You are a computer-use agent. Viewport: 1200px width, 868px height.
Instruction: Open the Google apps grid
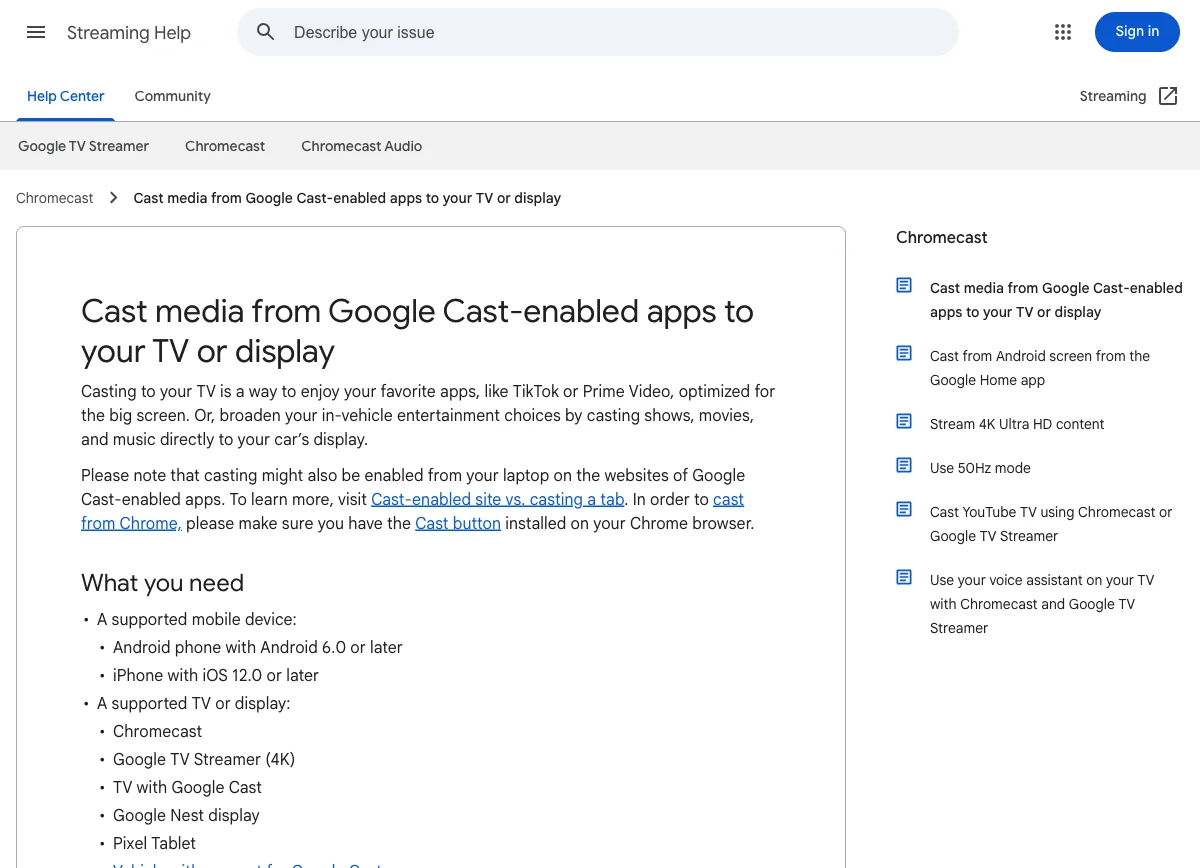[x=1063, y=32]
